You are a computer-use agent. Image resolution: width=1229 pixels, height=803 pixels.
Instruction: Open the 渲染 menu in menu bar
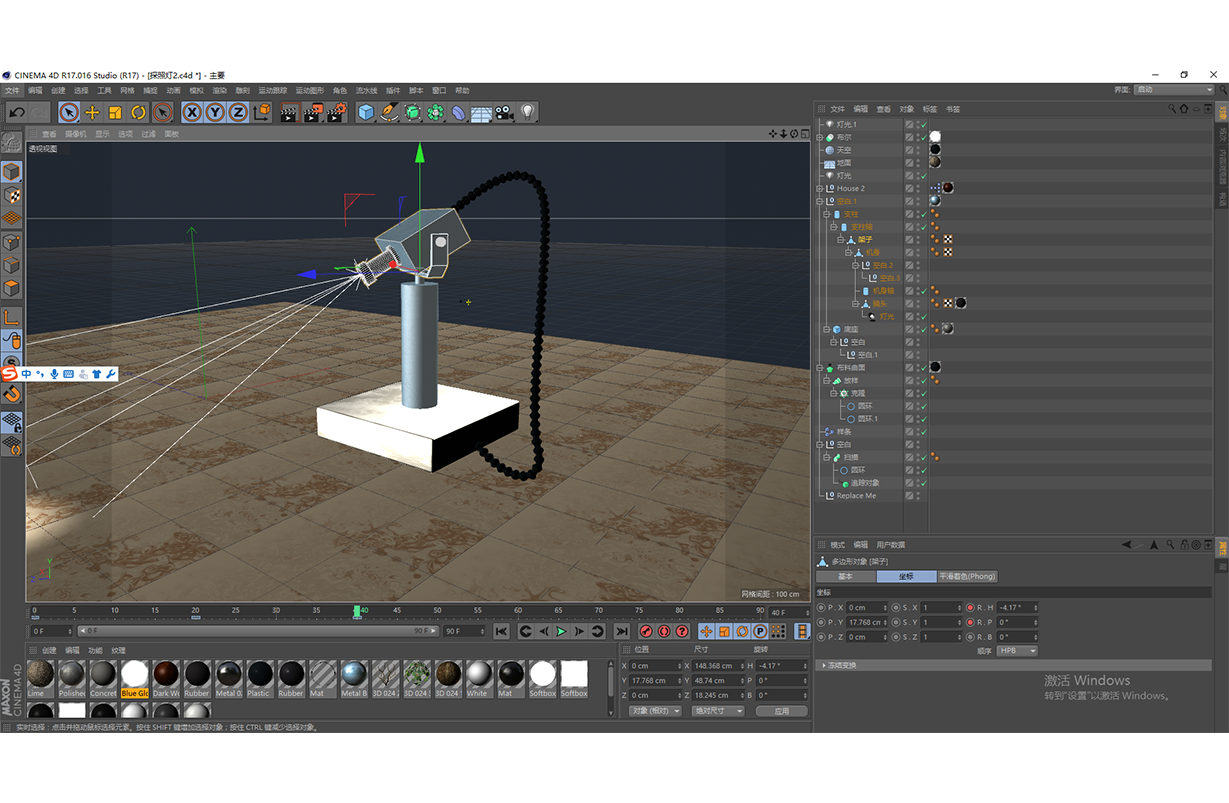pyautogui.click(x=219, y=90)
